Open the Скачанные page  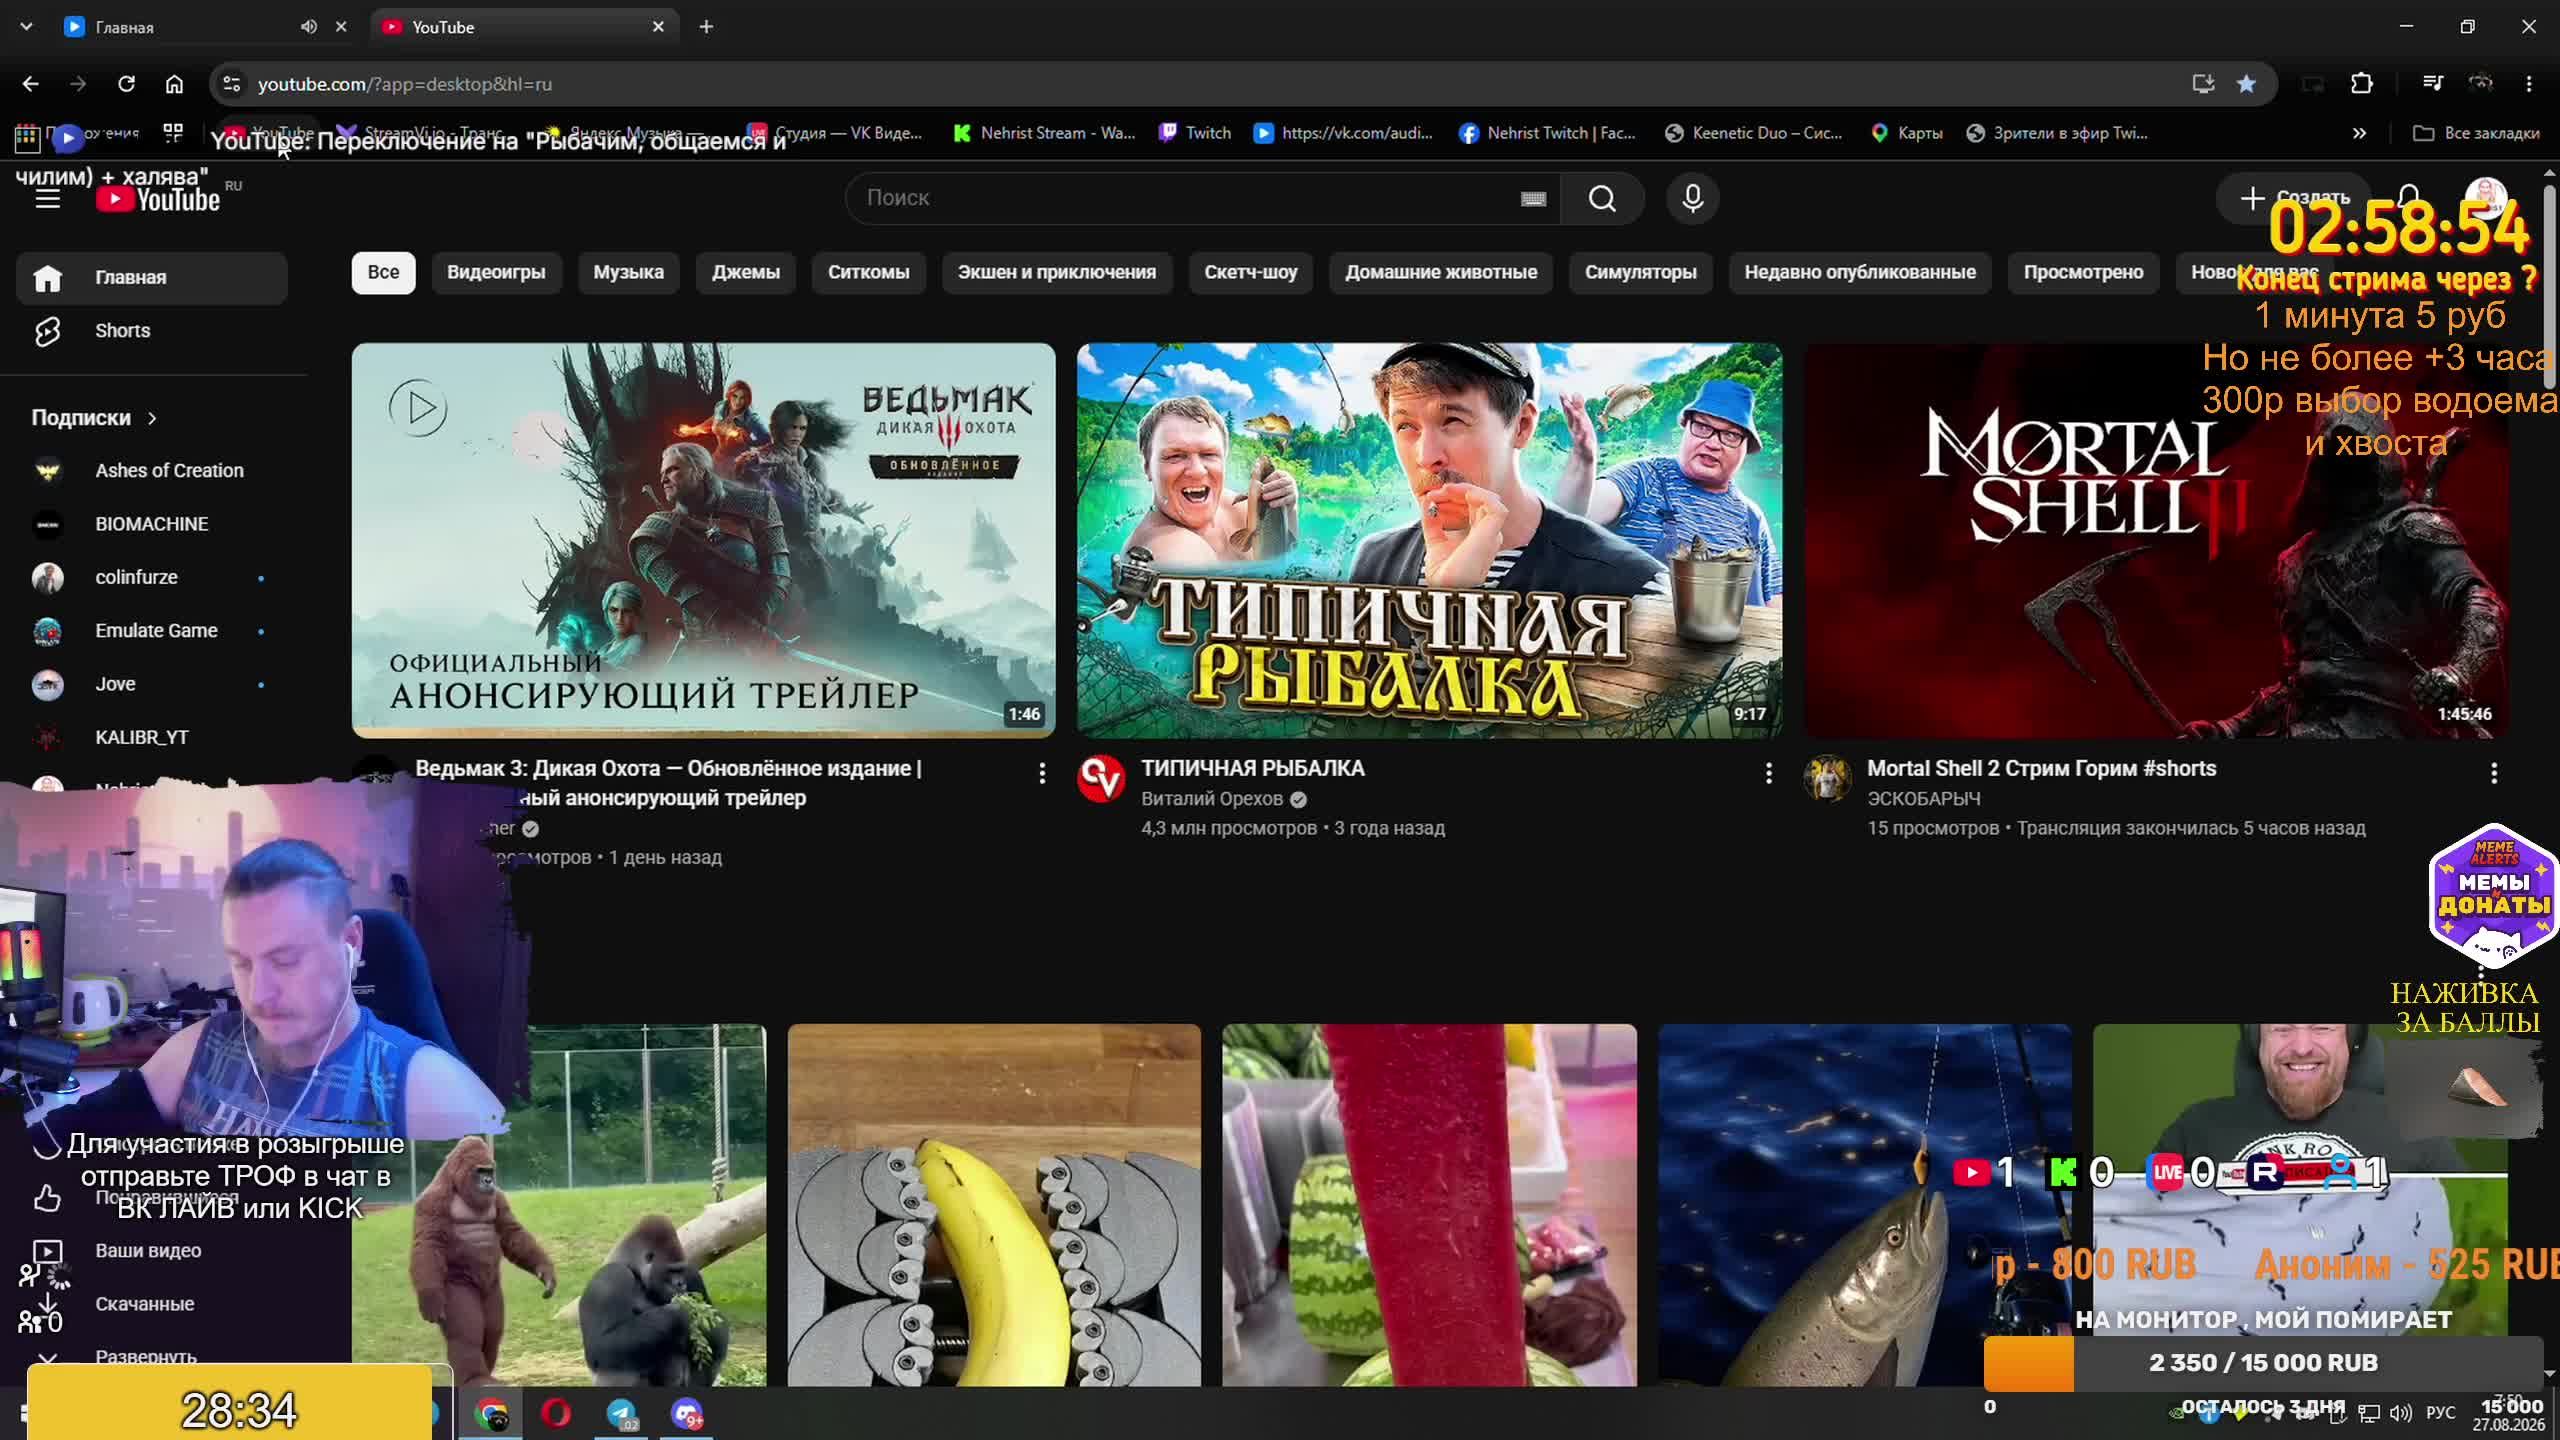pyautogui.click(x=152, y=1304)
